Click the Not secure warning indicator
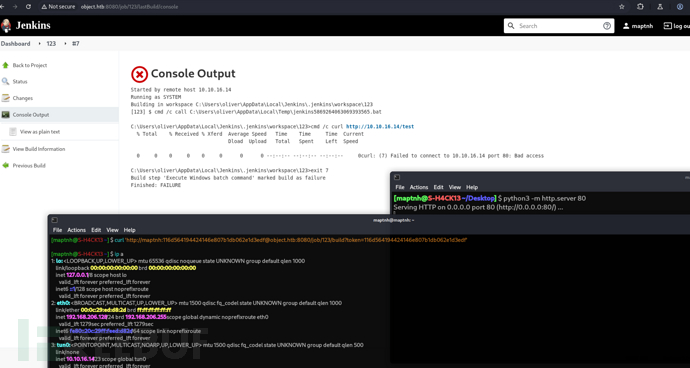Viewport: 690px width, 368px height. tap(58, 7)
